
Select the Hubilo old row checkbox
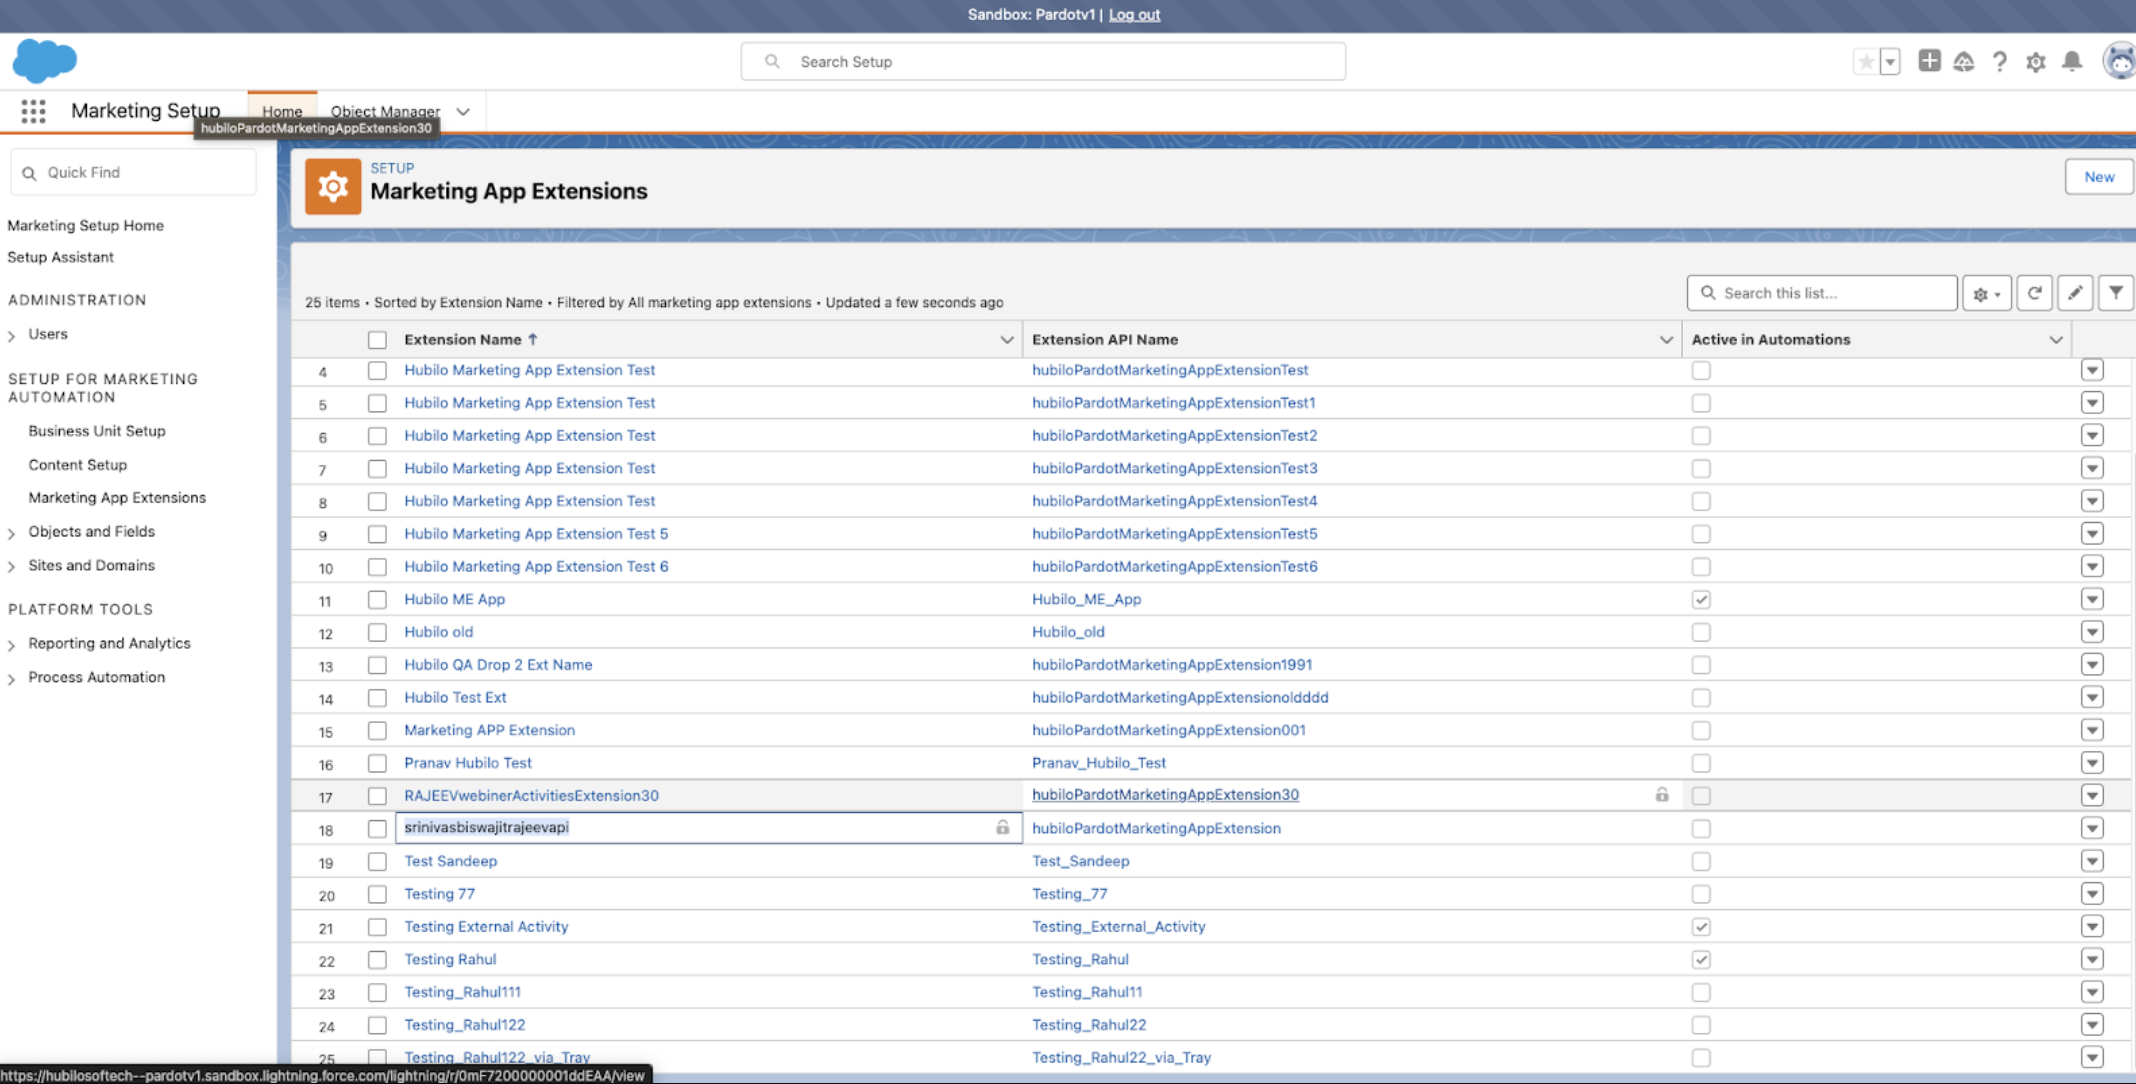click(377, 632)
